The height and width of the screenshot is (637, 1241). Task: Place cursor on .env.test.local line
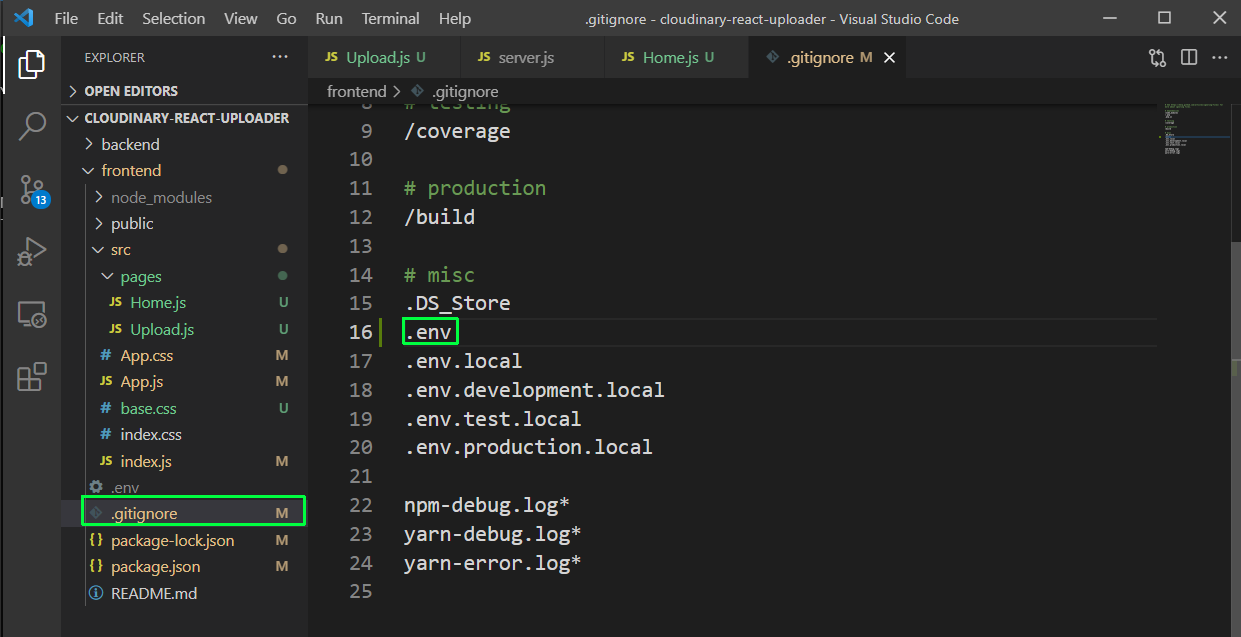tap(492, 419)
